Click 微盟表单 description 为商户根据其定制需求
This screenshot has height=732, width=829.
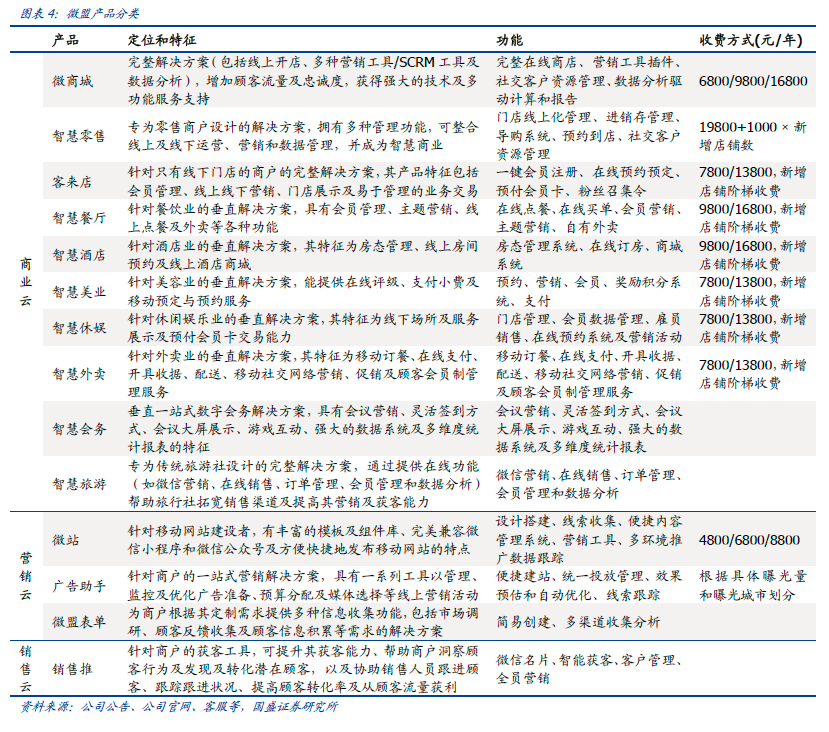point(303,622)
